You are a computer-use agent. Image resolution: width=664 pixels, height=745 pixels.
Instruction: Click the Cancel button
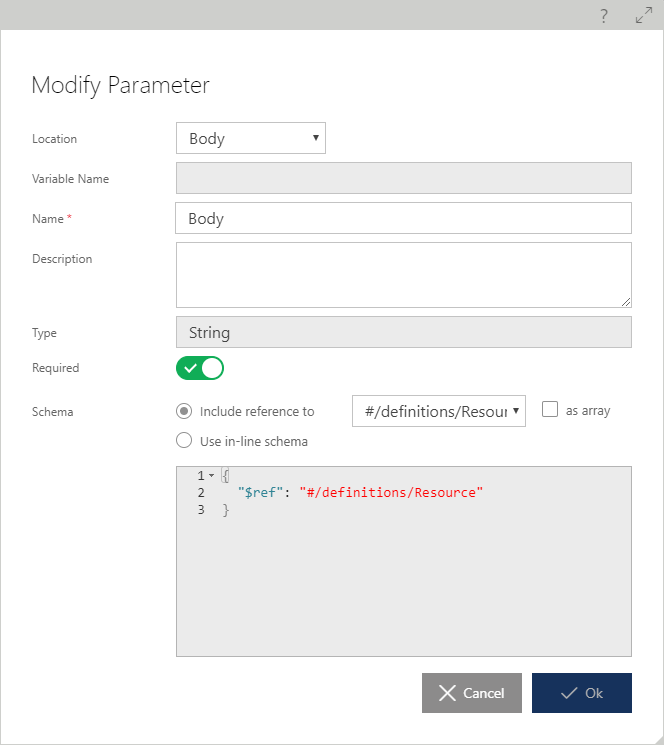tap(472, 693)
